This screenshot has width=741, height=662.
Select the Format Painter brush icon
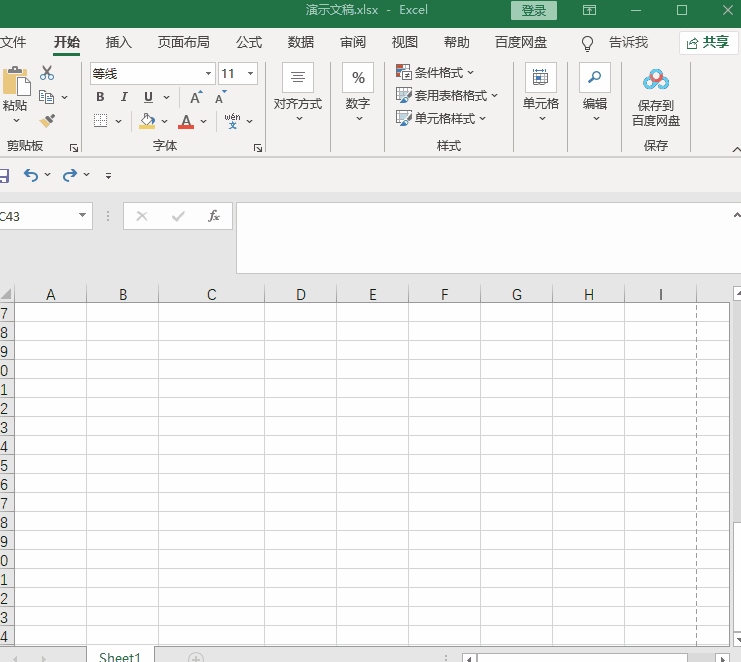(x=47, y=121)
